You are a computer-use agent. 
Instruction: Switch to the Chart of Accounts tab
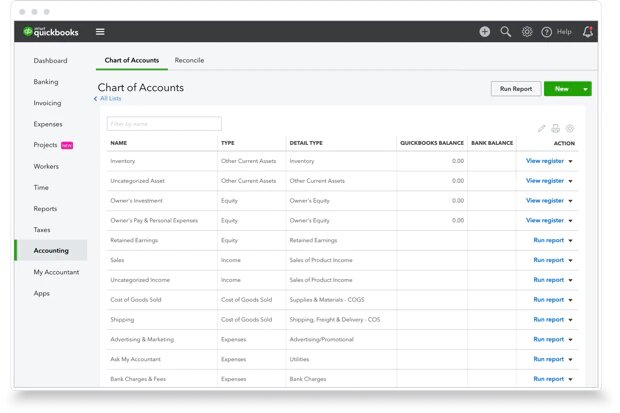click(132, 60)
